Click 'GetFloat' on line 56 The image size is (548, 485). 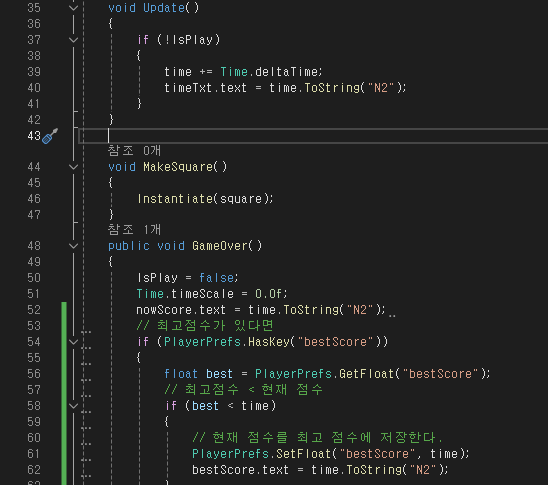[367, 374]
